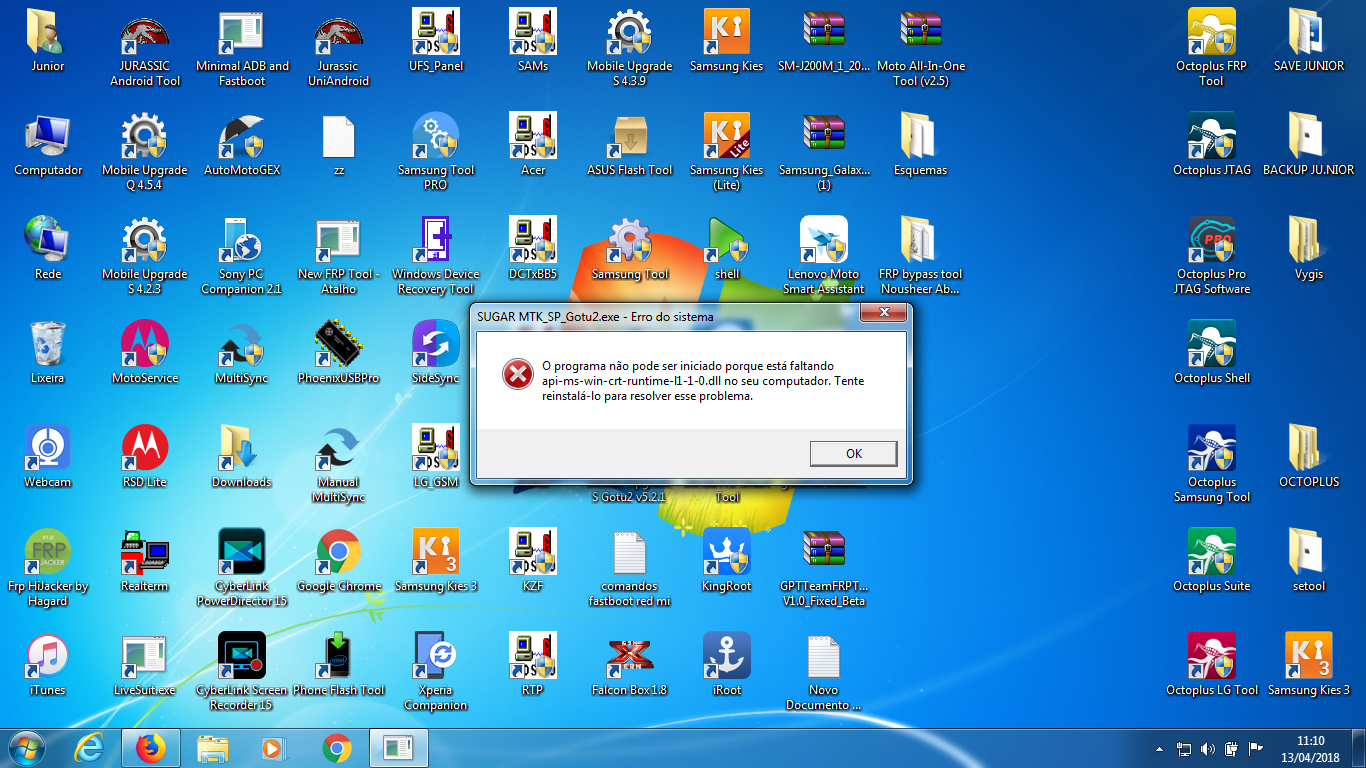This screenshot has width=1366, height=768.
Task: Open the Rede network icon
Action: [48, 249]
